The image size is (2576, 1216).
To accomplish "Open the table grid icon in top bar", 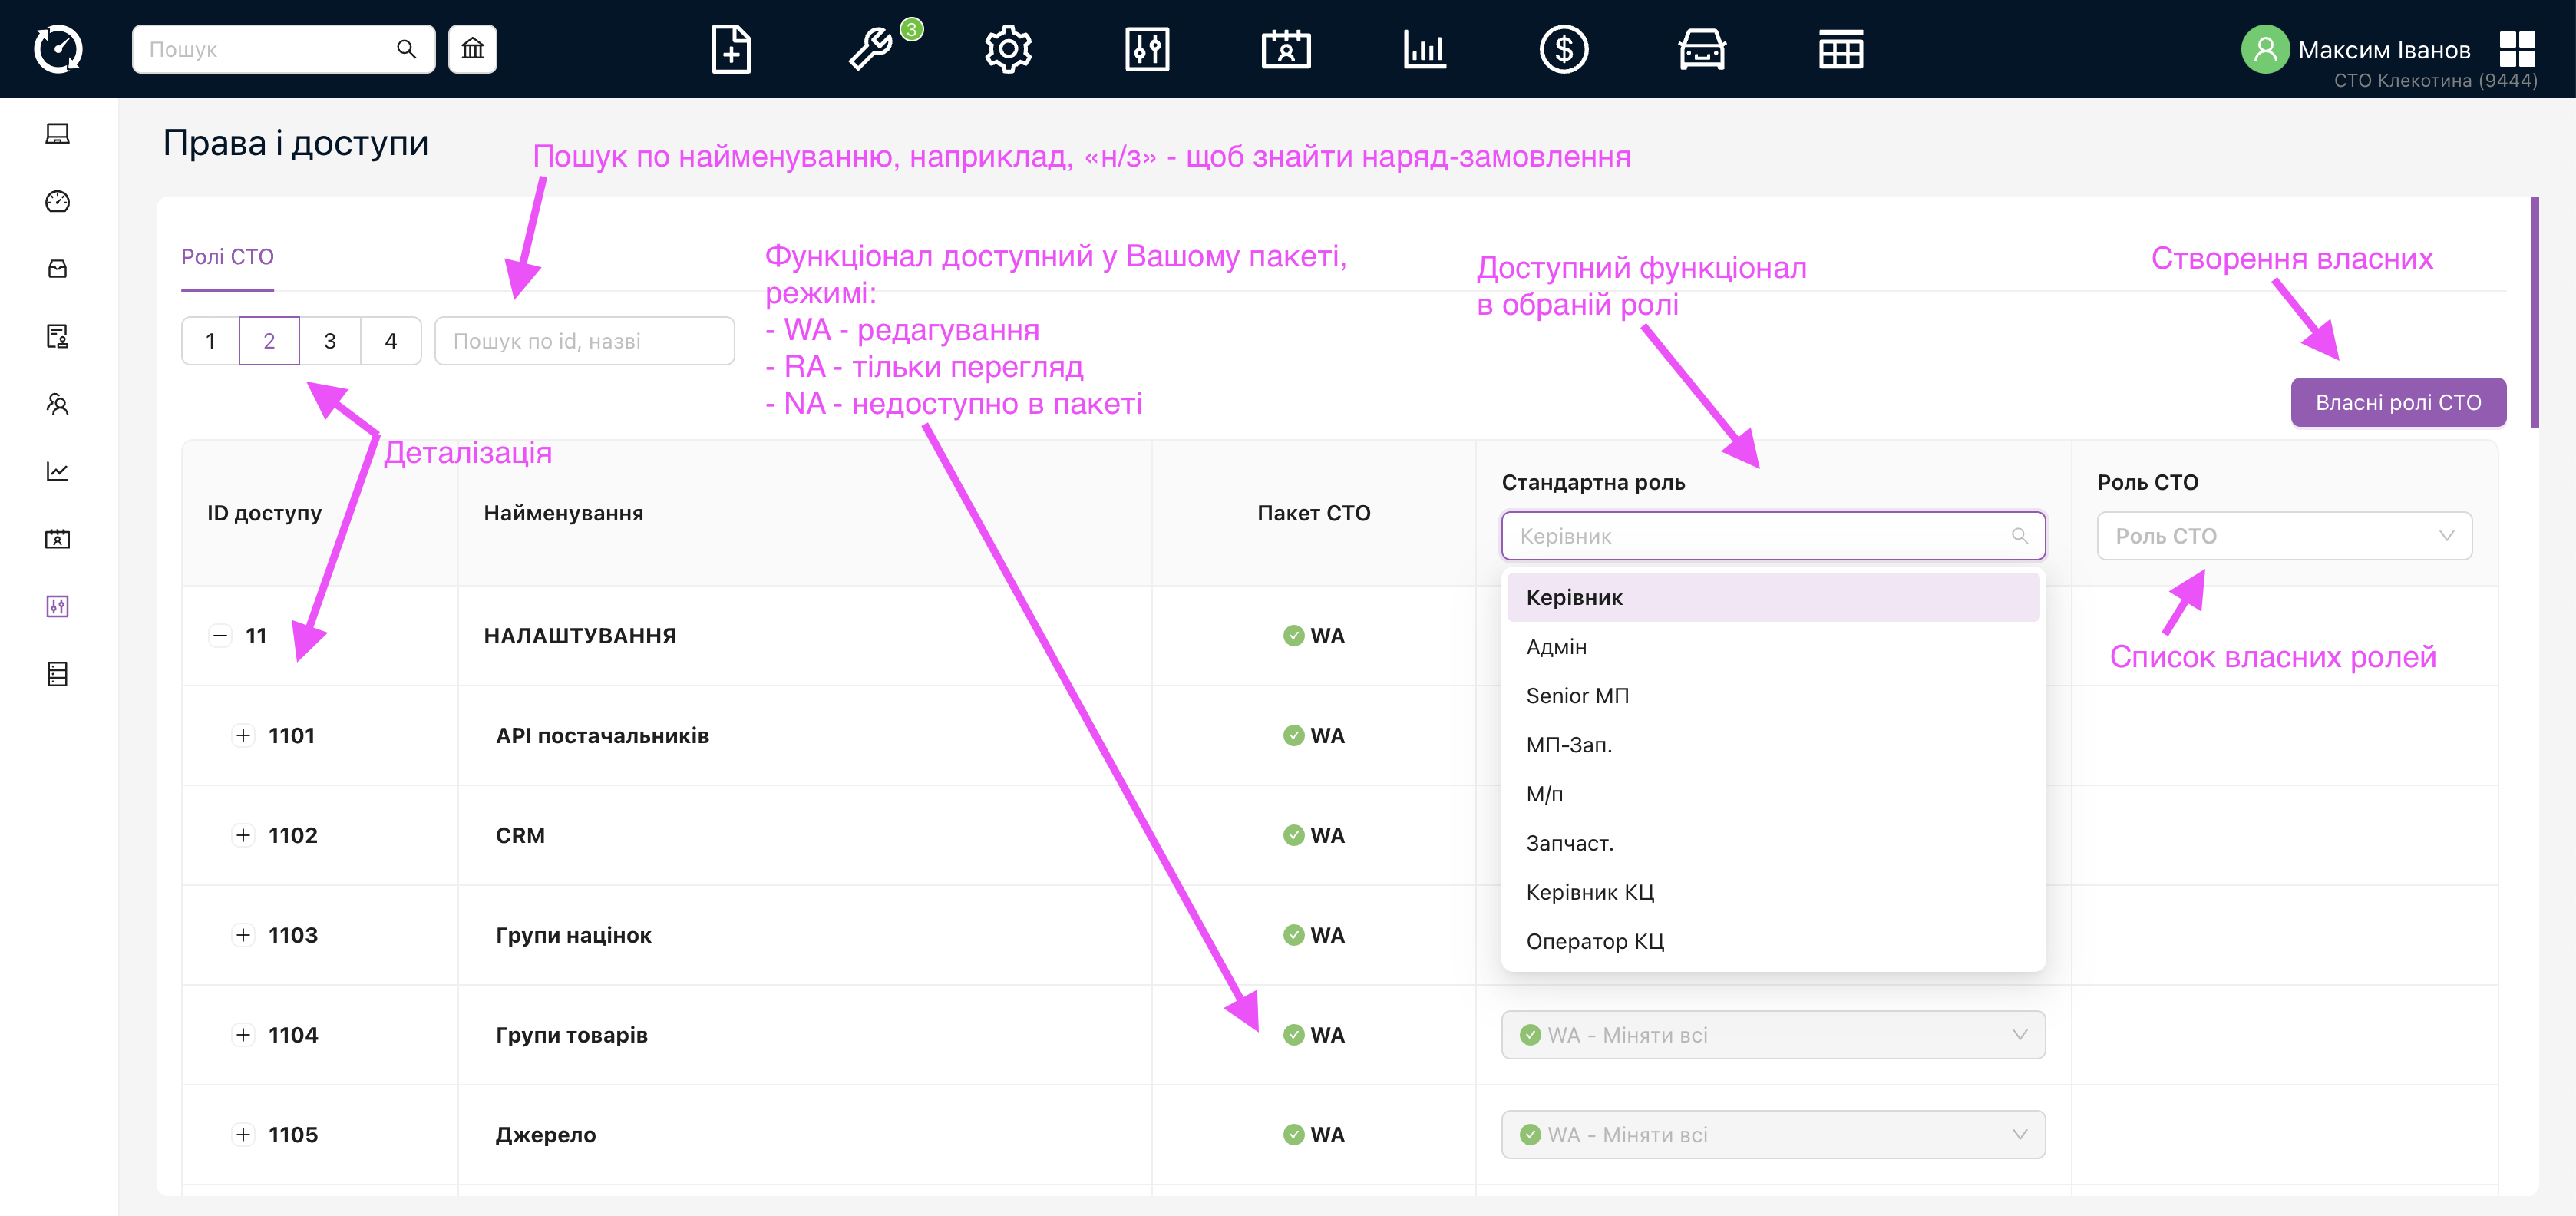I will point(1840,49).
